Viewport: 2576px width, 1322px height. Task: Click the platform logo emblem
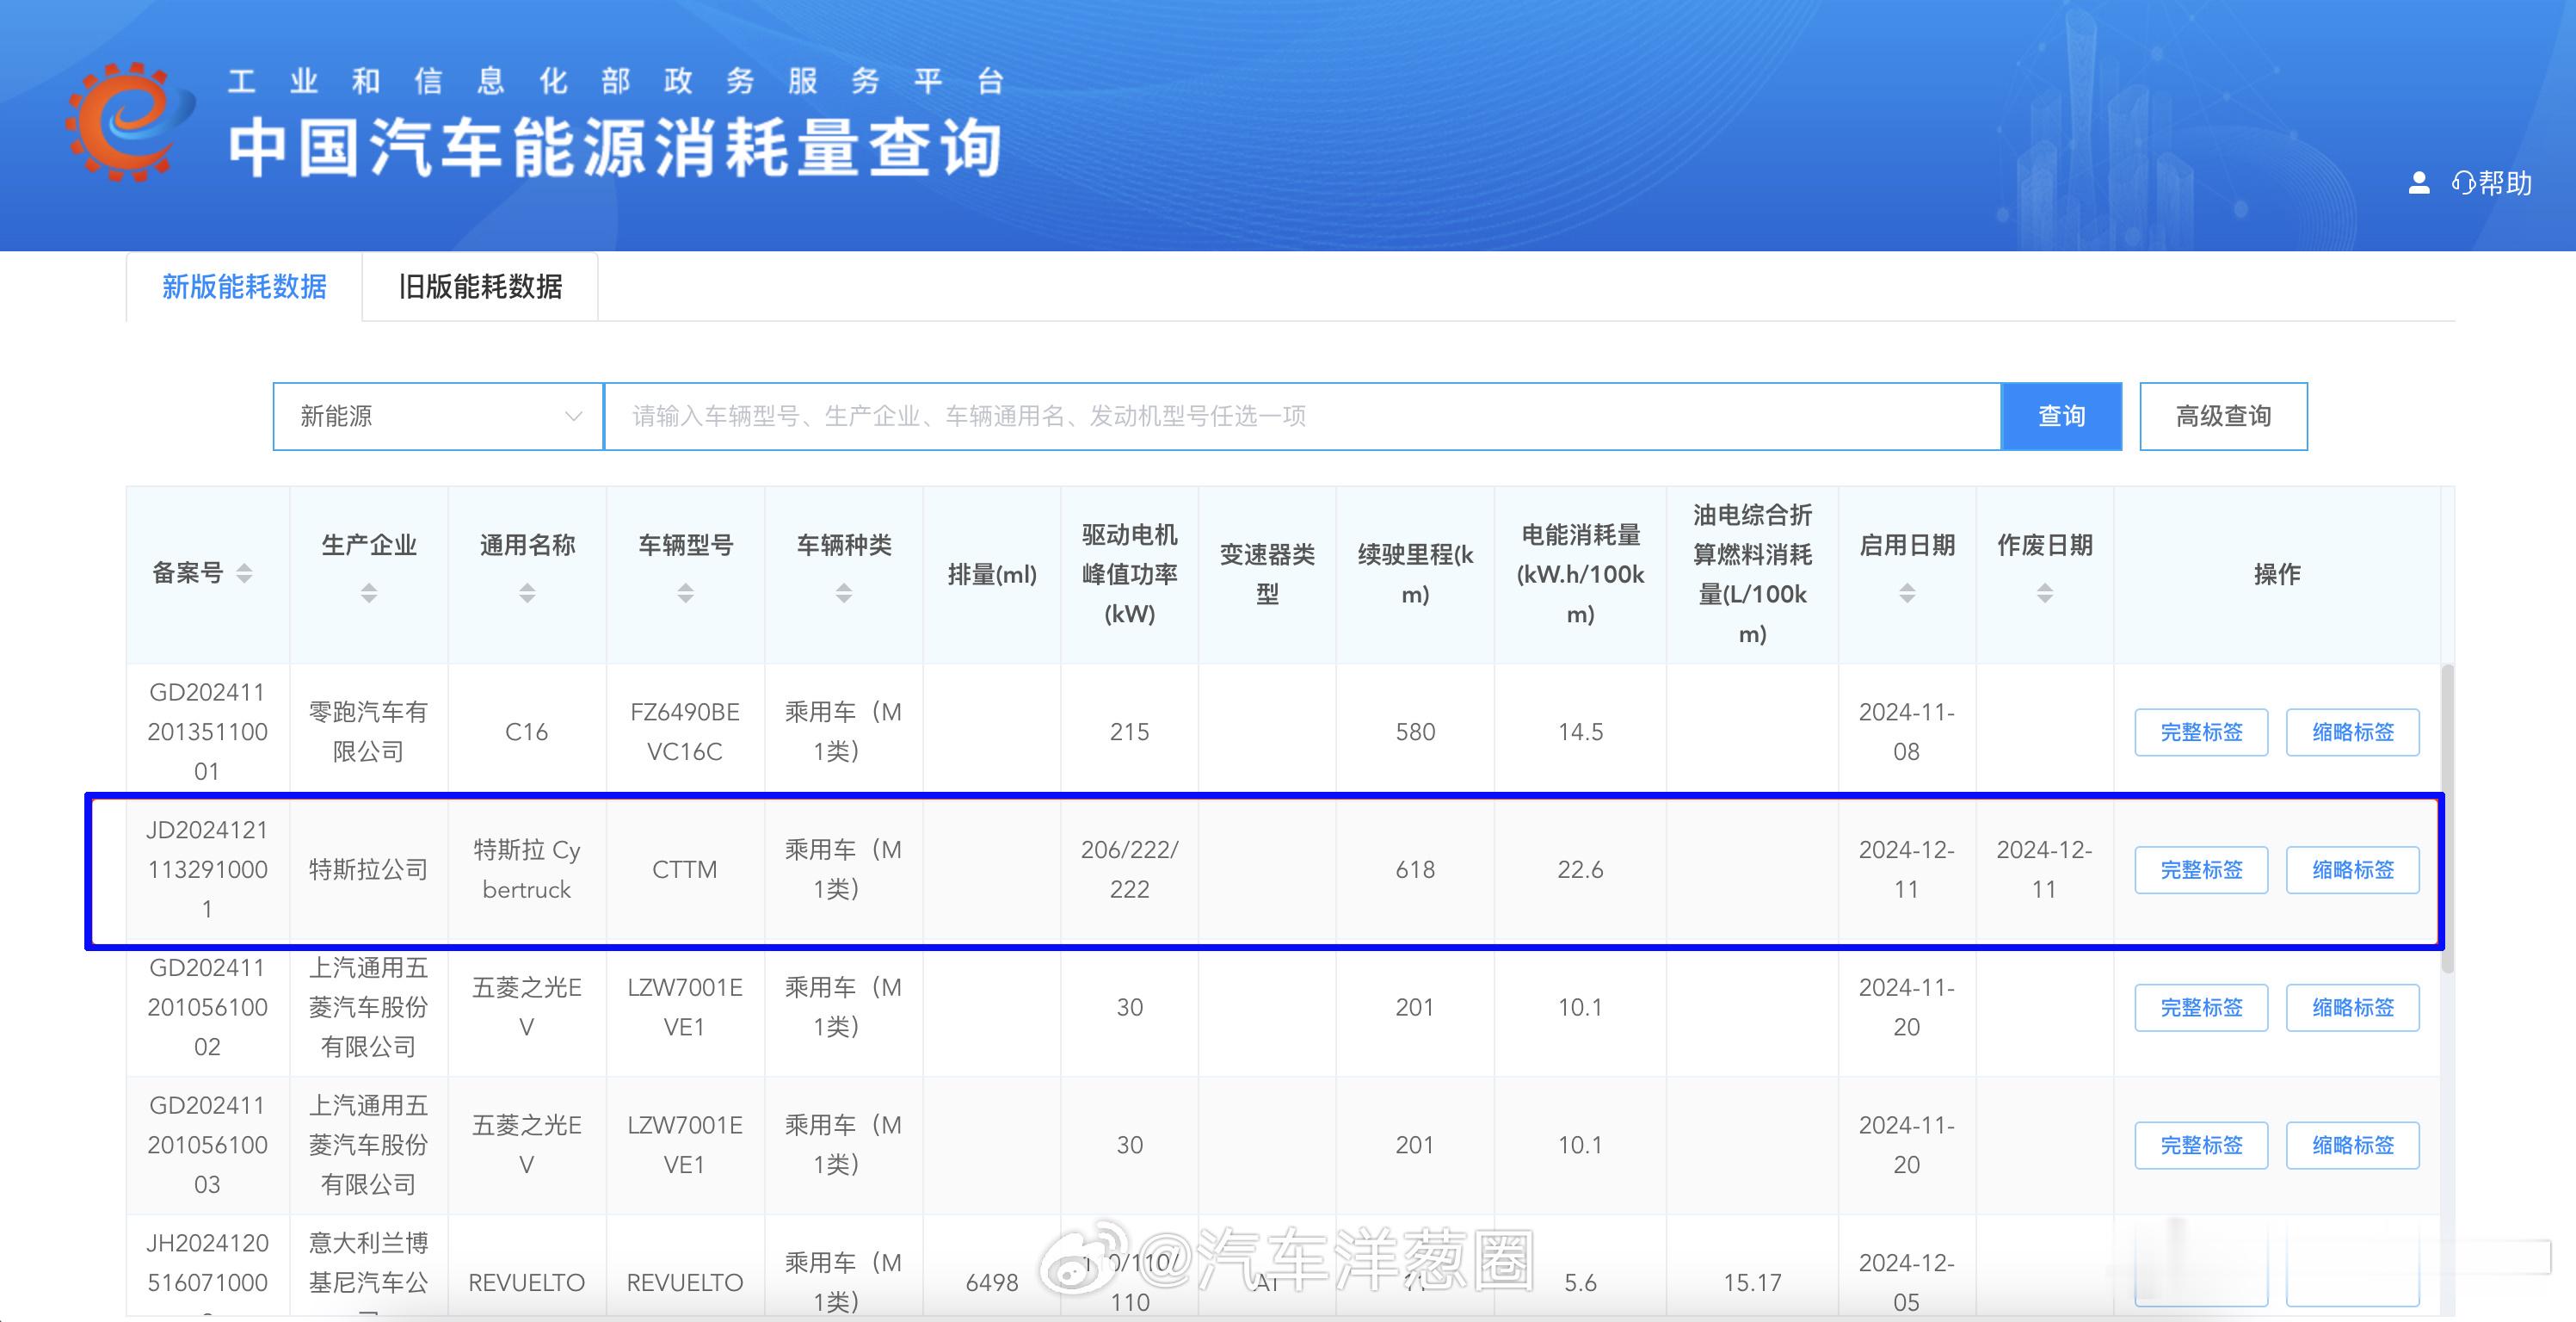[130, 122]
